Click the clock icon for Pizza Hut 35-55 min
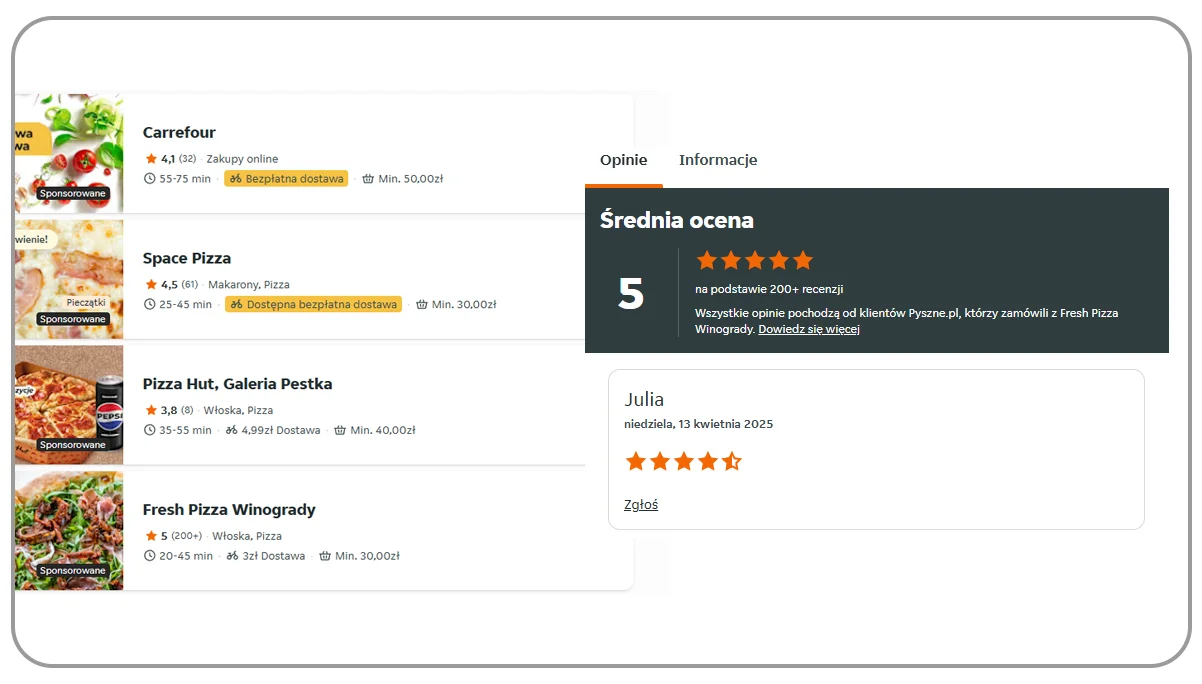 [x=152, y=430]
